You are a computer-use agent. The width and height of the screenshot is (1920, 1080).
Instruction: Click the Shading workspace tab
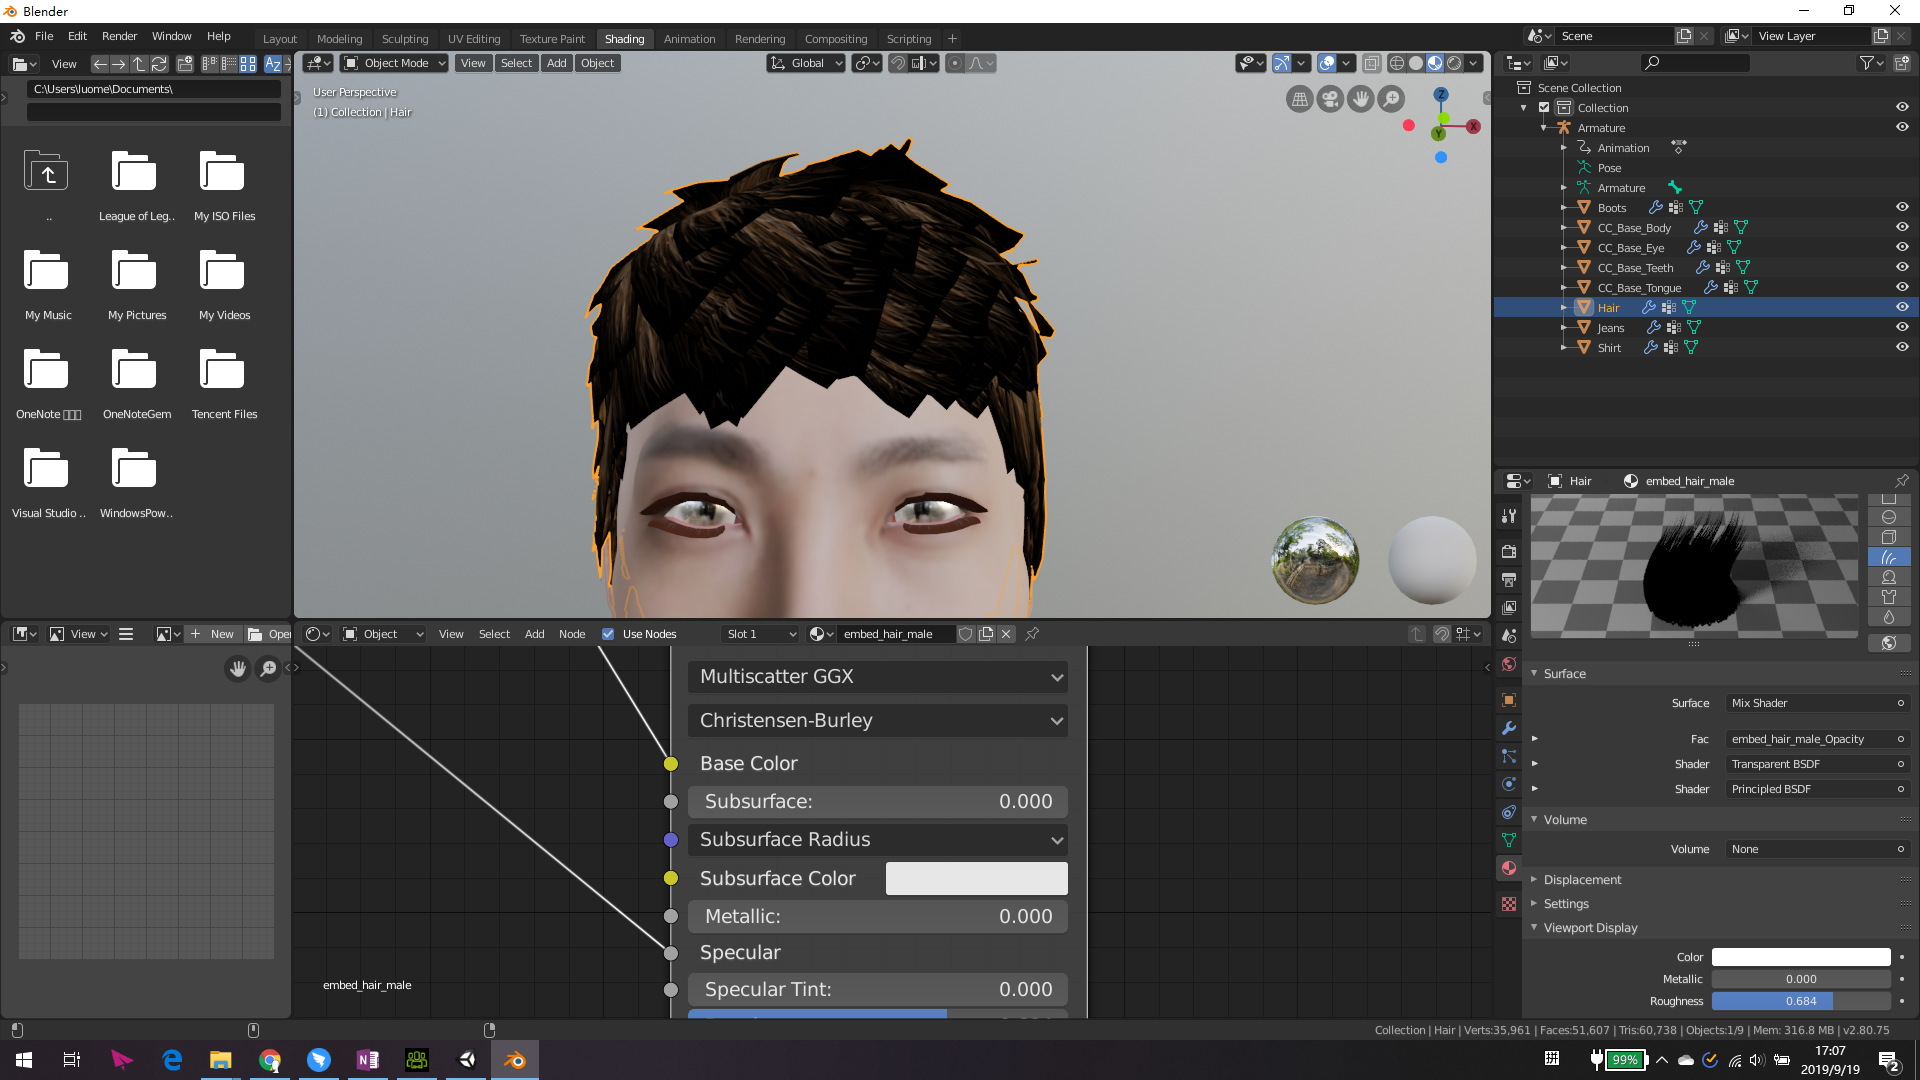pos(624,37)
